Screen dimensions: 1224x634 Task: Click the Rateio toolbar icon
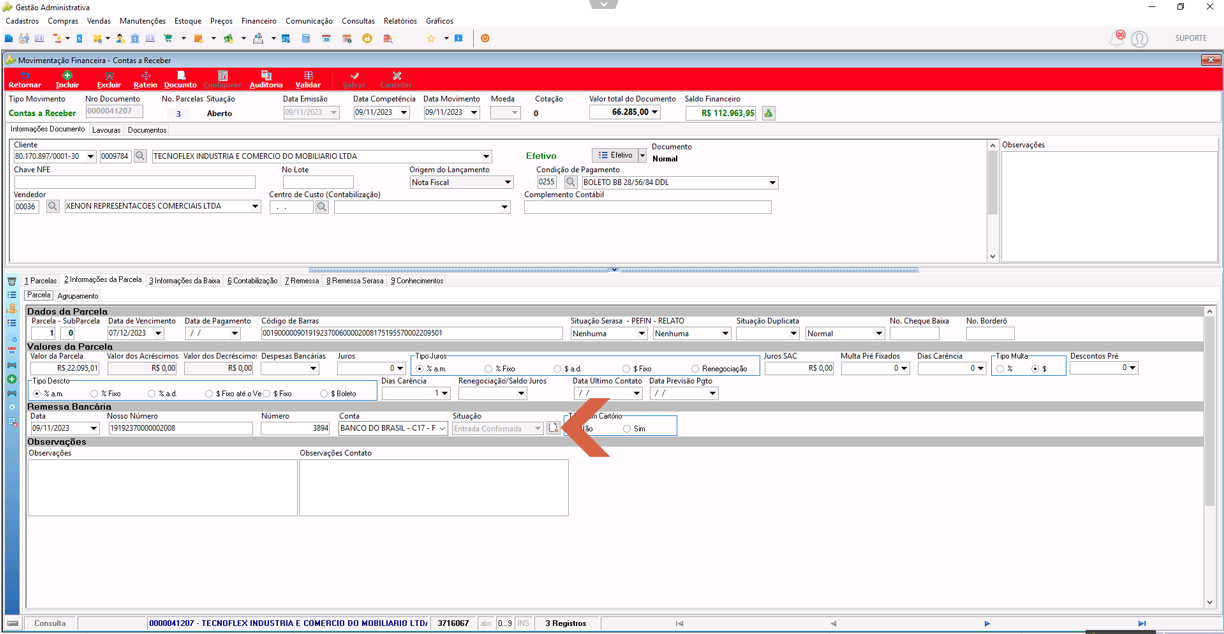point(145,80)
